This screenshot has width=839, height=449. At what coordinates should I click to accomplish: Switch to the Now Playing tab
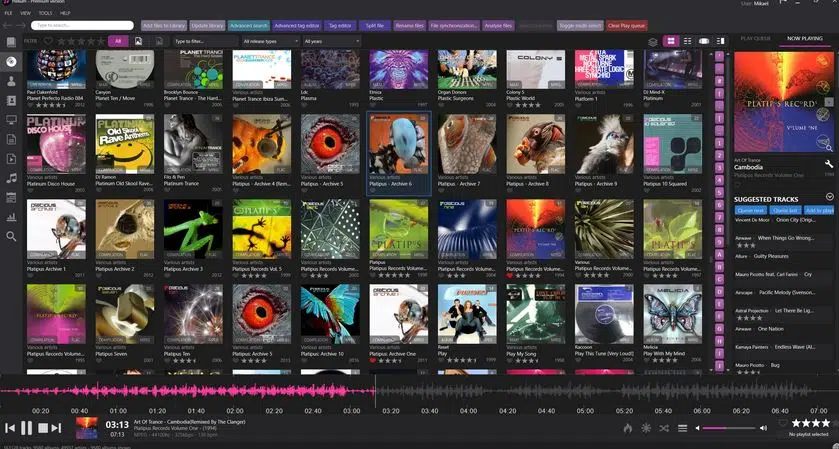(x=805, y=39)
